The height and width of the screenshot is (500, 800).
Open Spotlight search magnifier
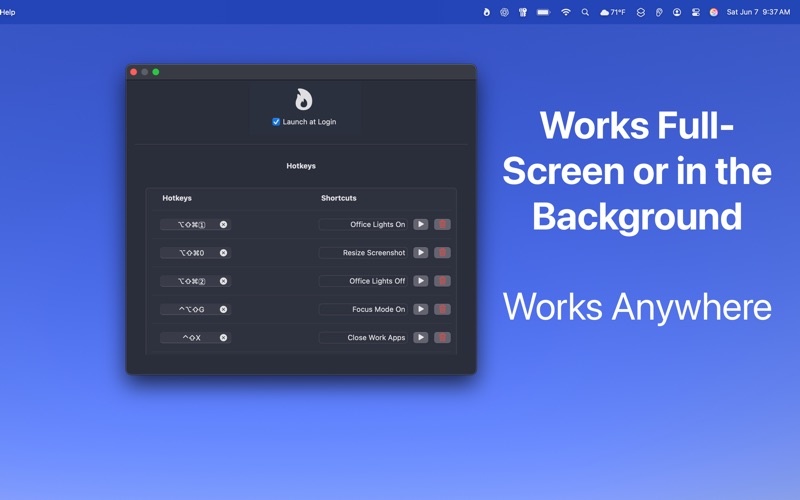(x=585, y=12)
